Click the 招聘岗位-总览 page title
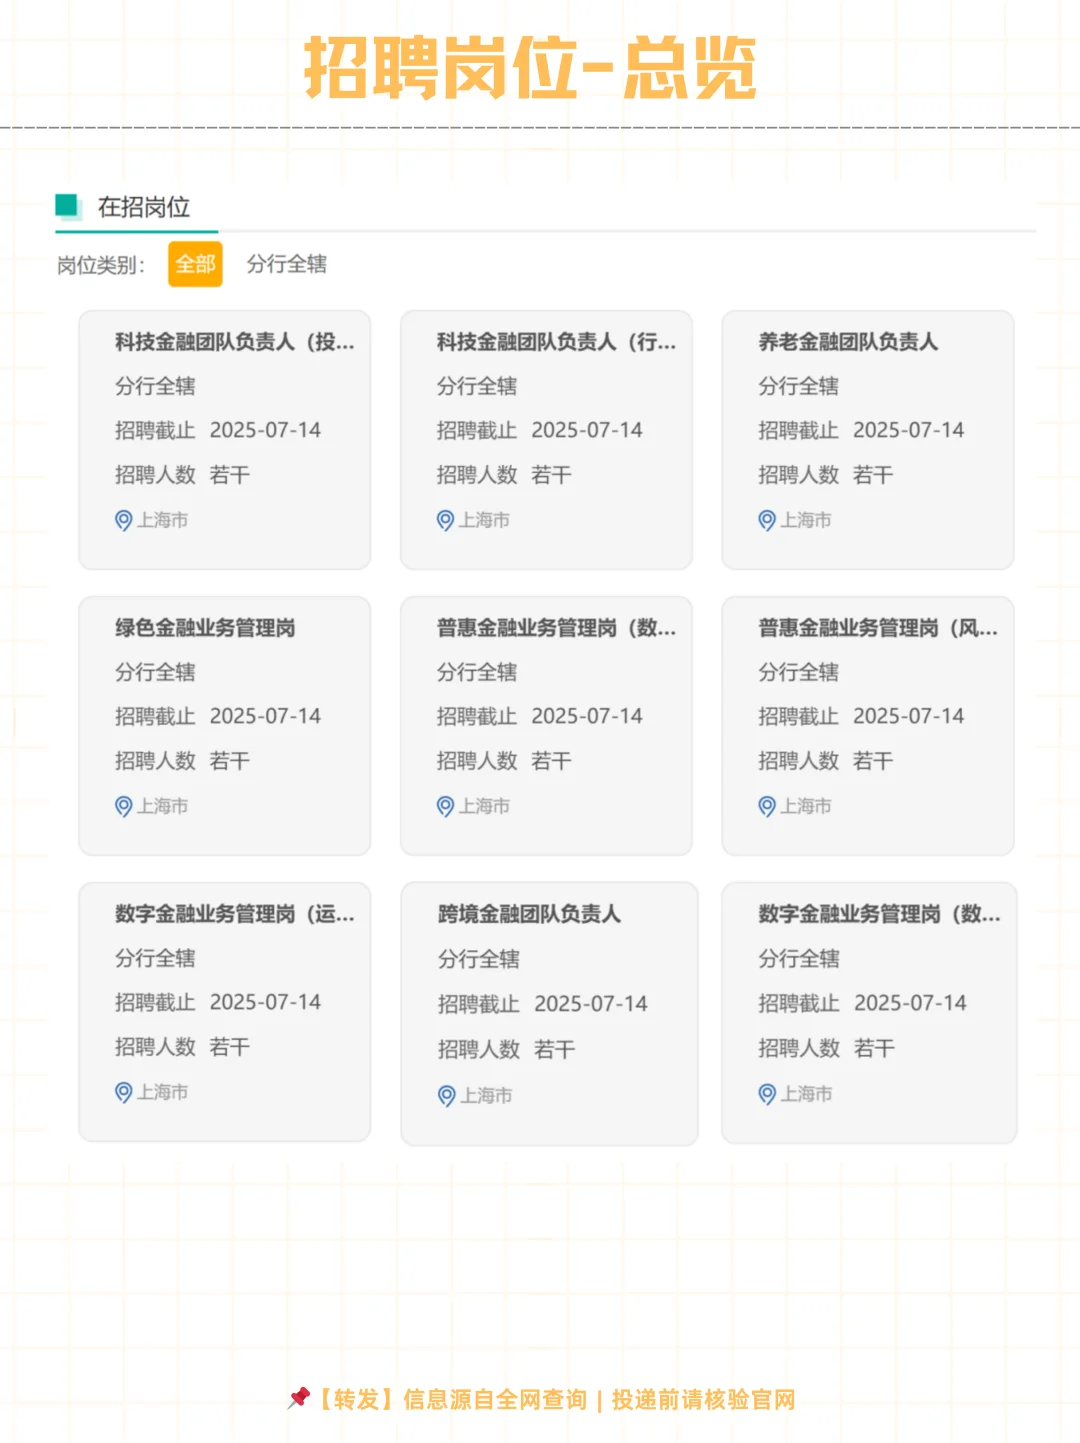 coord(530,68)
